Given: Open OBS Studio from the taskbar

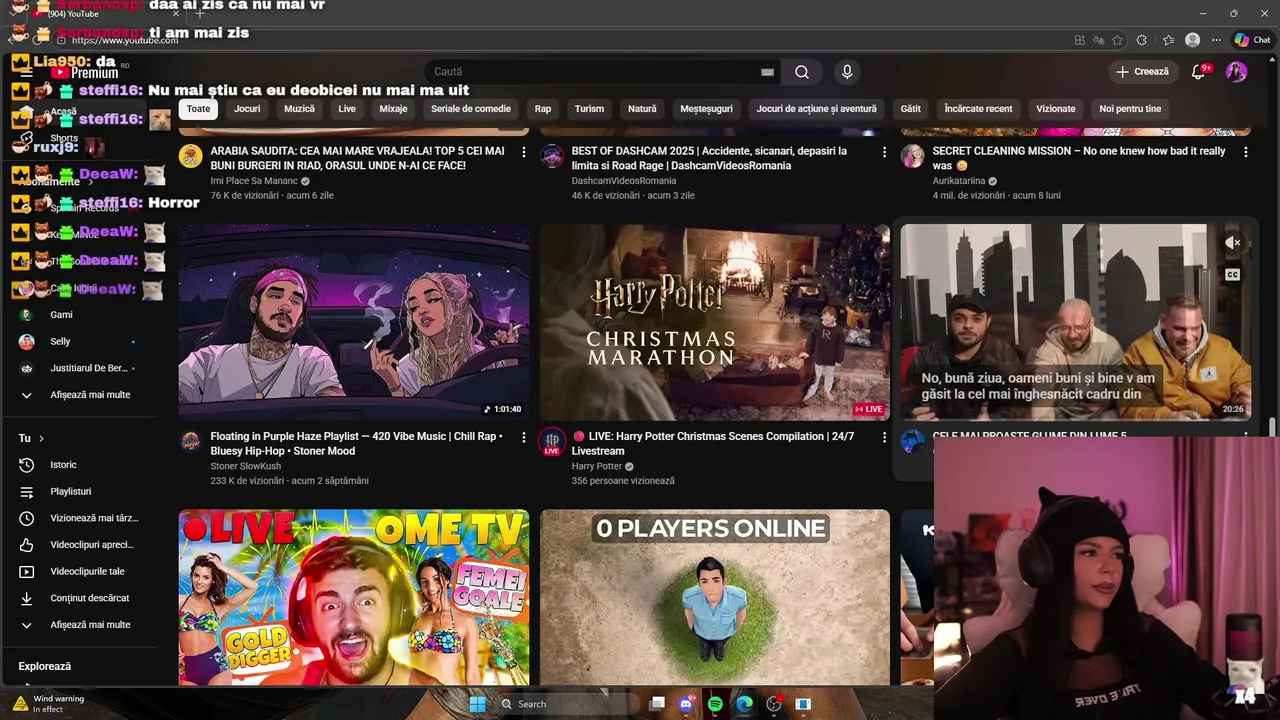Looking at the screenshot, I should click(773, 704).
